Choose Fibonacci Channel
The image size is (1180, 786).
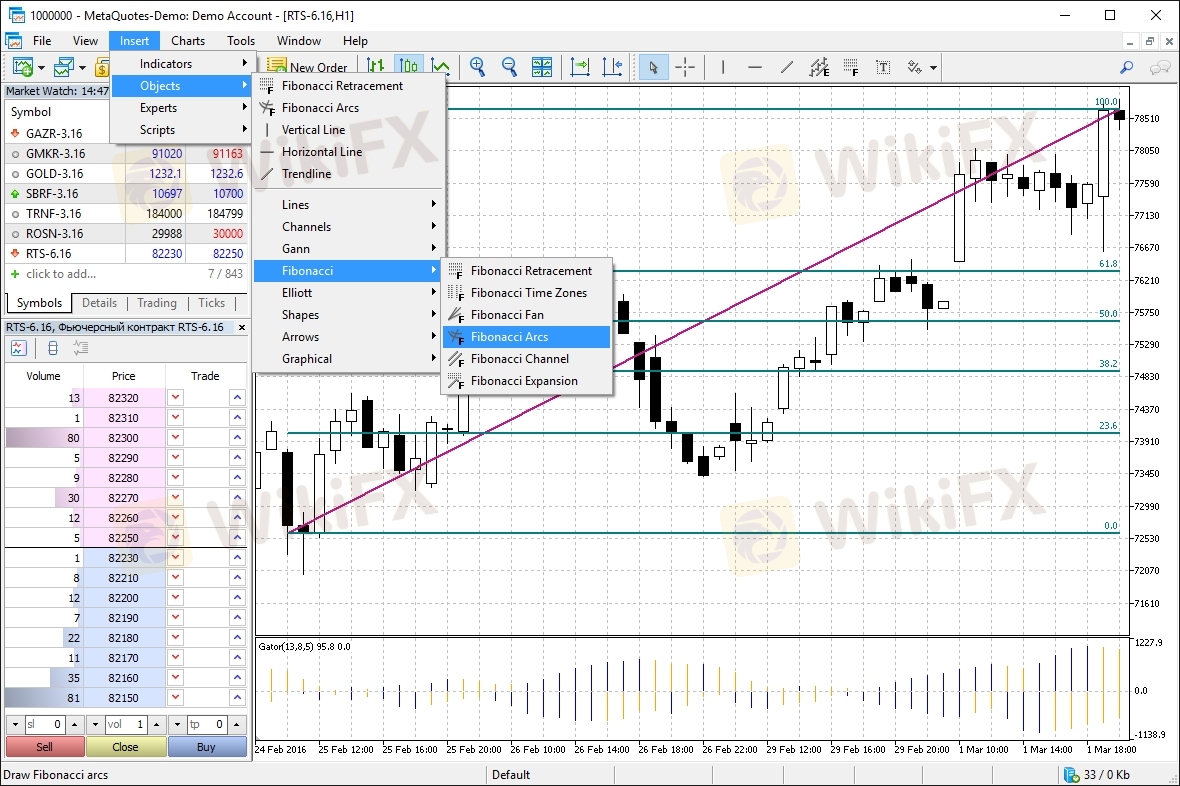(527, 359)
